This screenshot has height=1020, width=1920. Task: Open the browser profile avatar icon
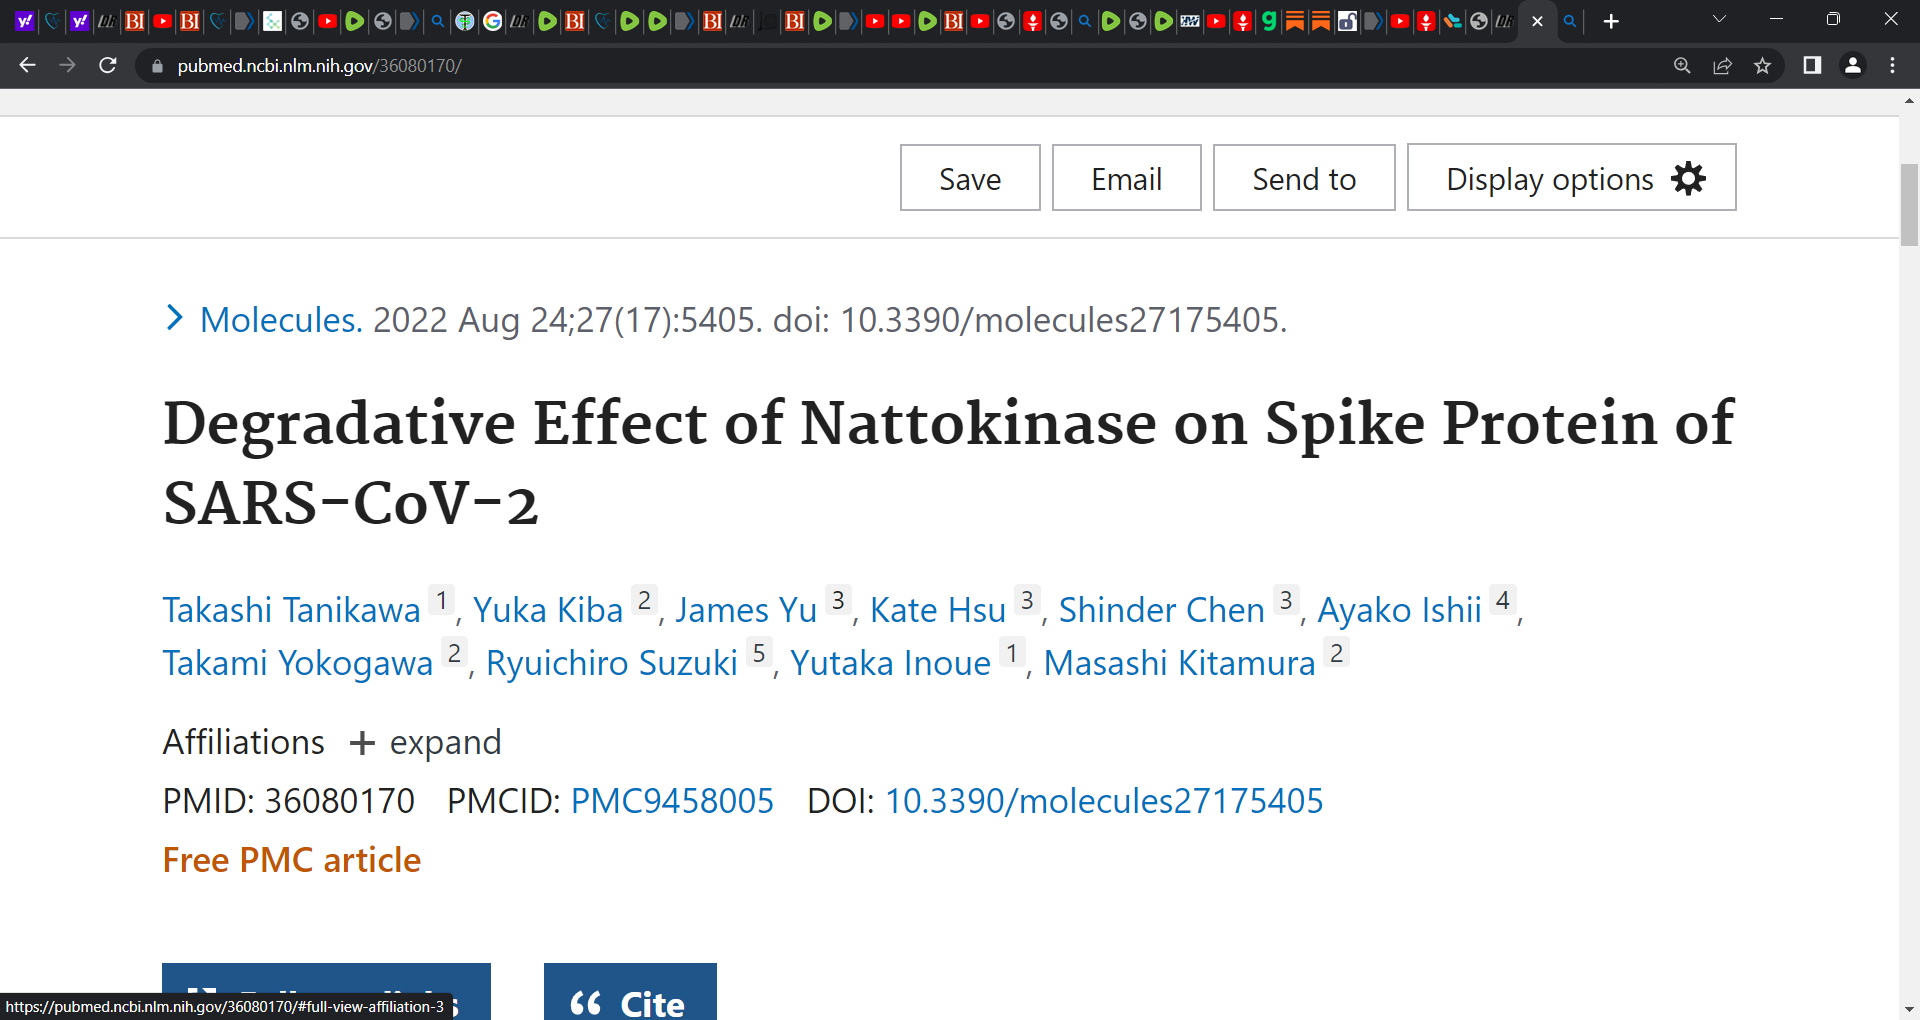pos(1852,65)
